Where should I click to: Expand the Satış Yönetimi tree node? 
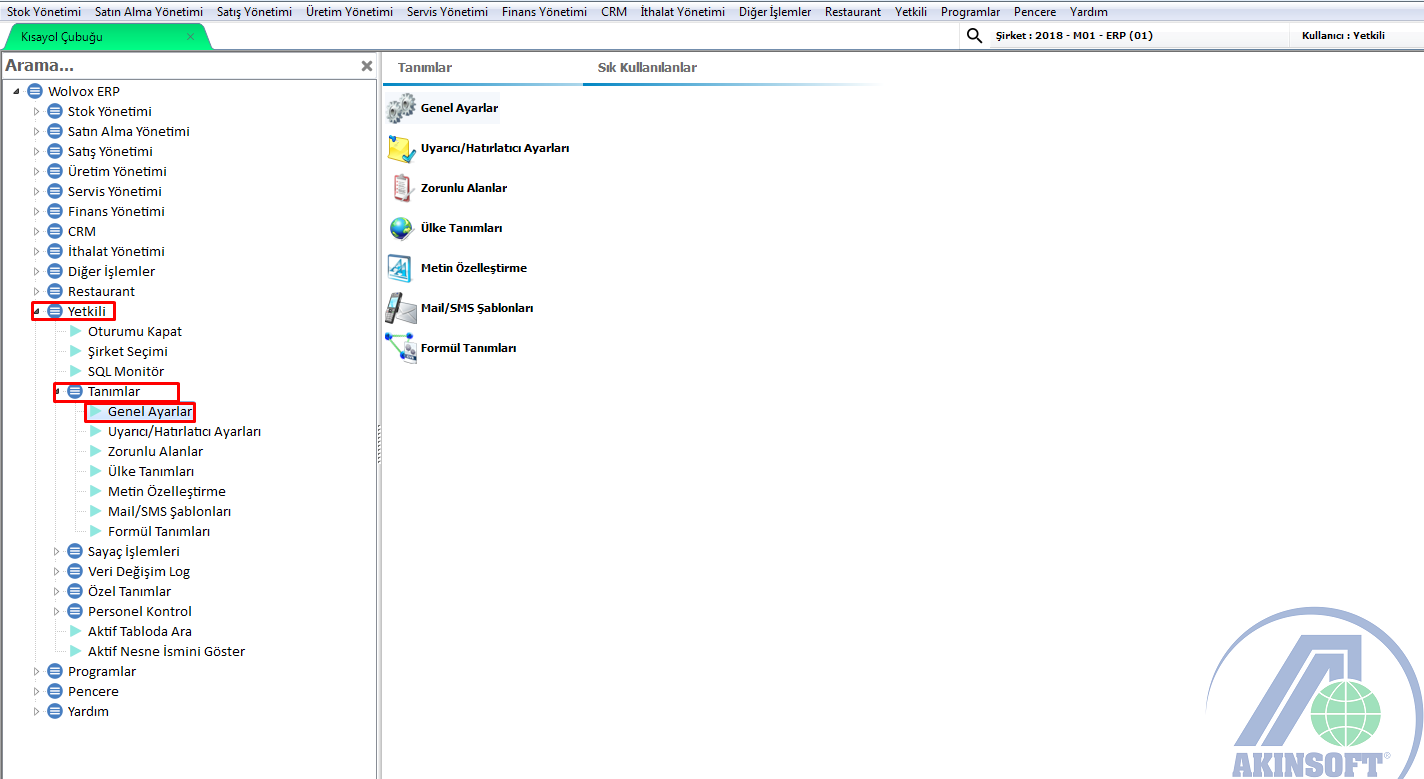37,151
